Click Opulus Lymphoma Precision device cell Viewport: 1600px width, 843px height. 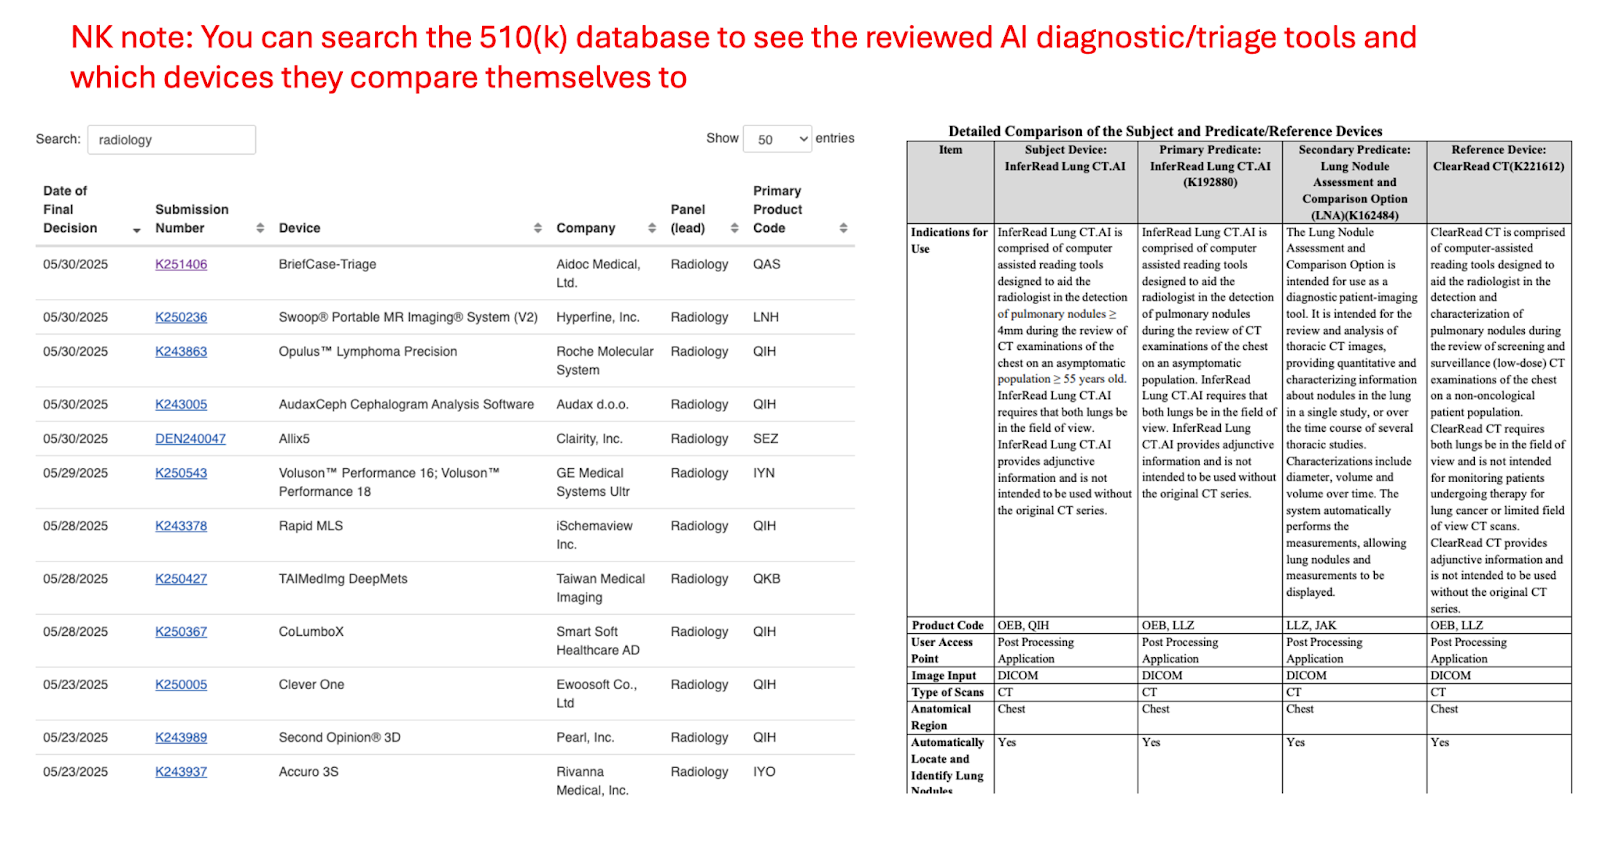click(368, 351)
